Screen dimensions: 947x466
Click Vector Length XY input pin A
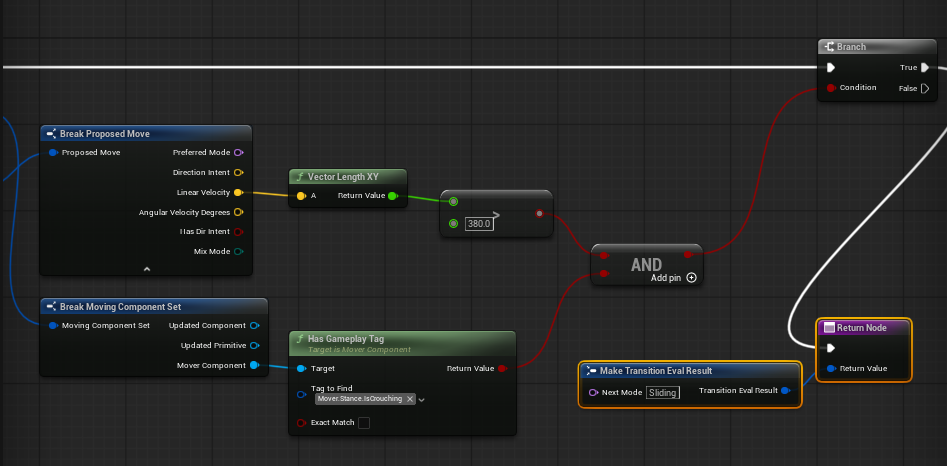(301, 196)
